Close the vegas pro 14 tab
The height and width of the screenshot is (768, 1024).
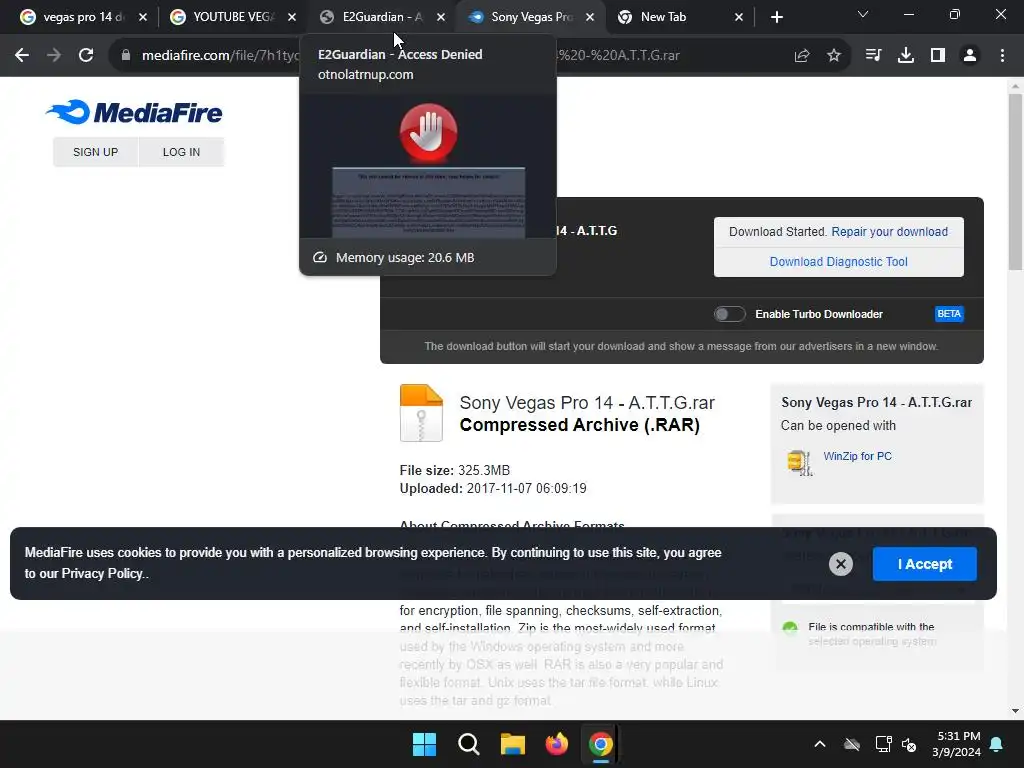[x=143, y=17]
